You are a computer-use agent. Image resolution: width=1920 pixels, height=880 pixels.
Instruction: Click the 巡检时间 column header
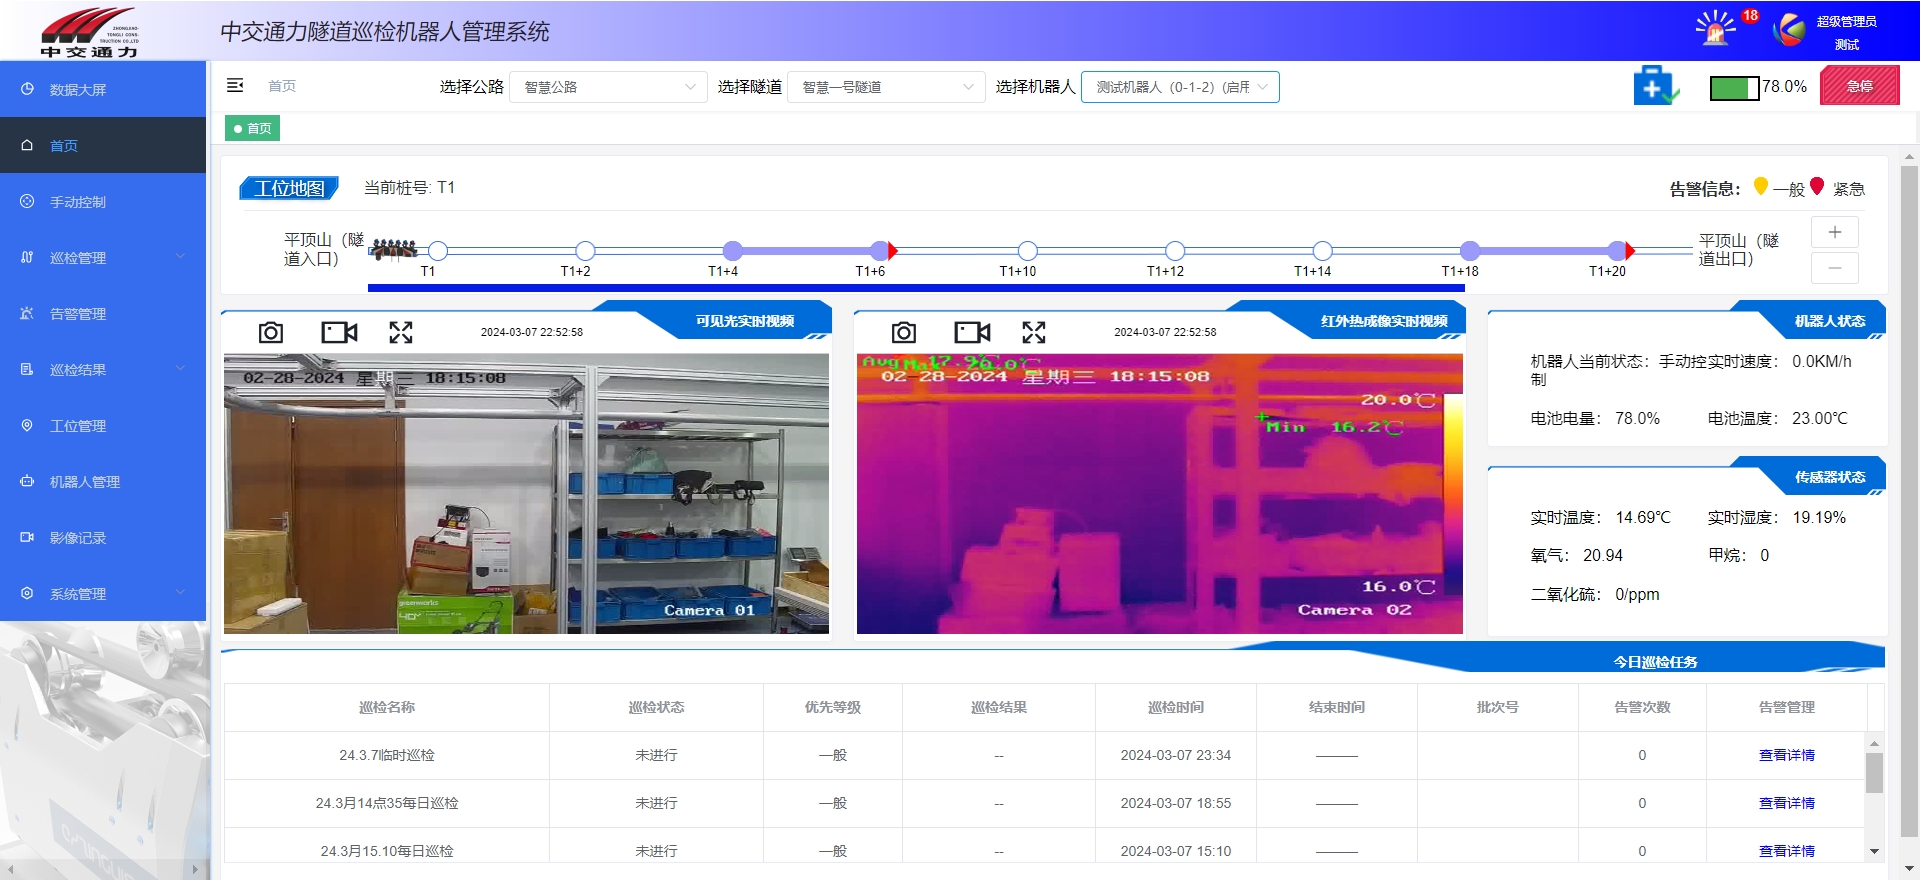(1176, 707)
